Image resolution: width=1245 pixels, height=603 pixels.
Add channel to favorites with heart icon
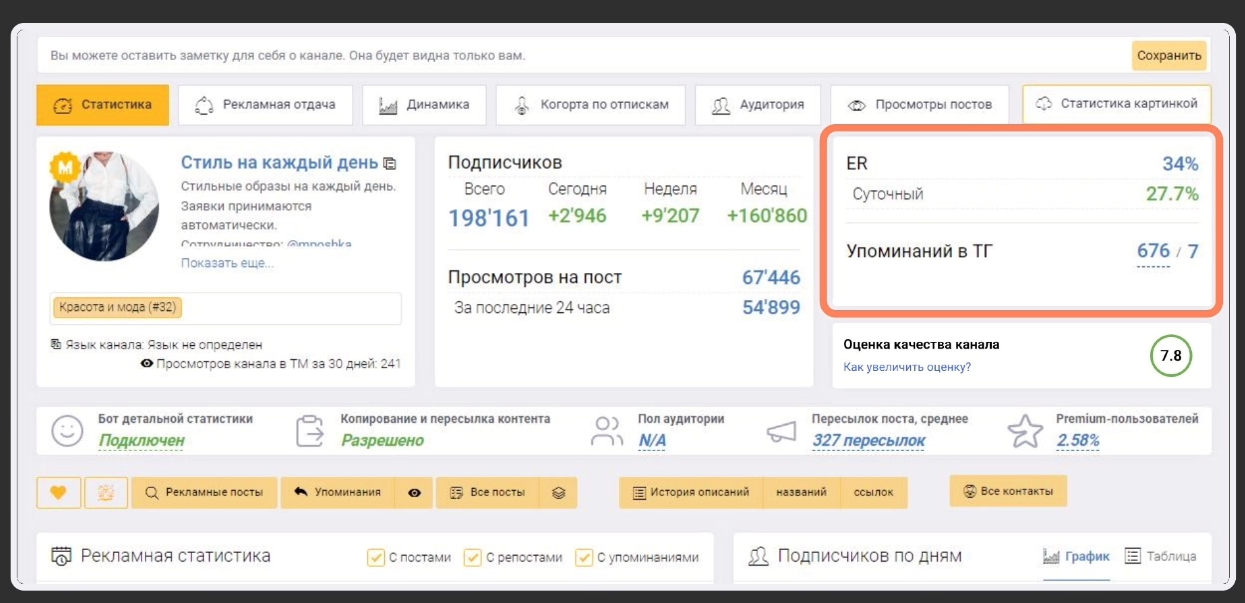pos(58,493)
